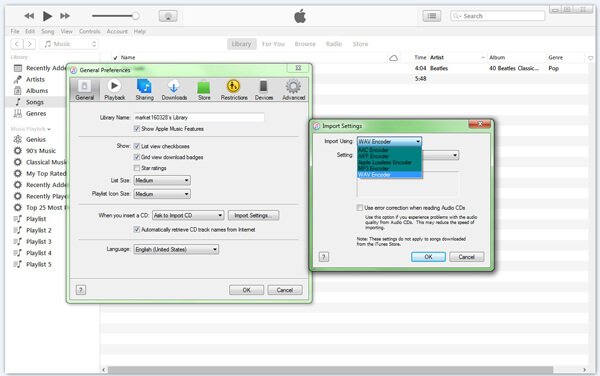
Task: Open the Song menu
Action: pos(48,31)
